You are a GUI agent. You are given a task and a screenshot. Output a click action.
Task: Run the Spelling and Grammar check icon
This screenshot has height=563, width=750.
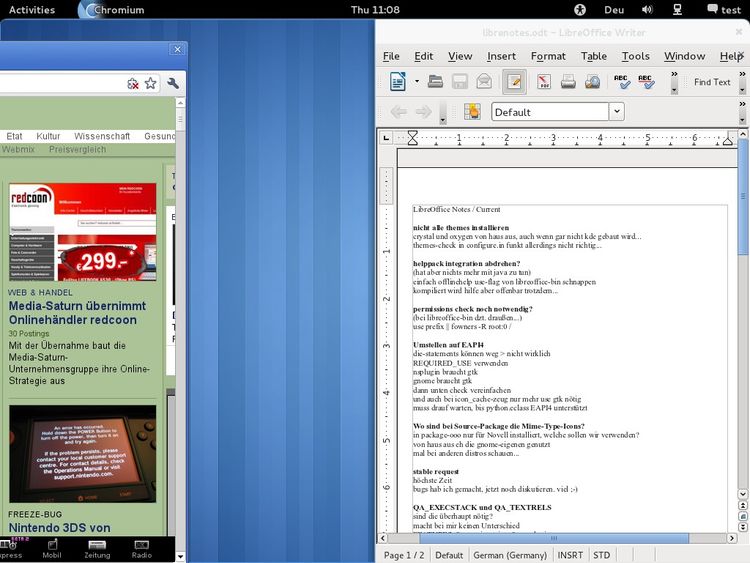coord(621,82)
